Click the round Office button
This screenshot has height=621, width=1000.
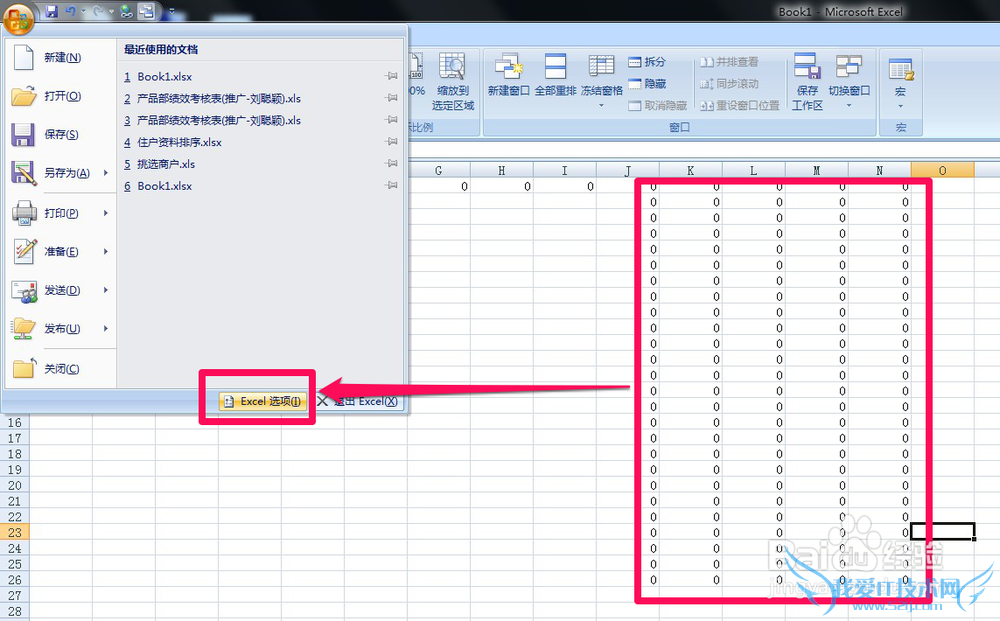coord(18,18)
